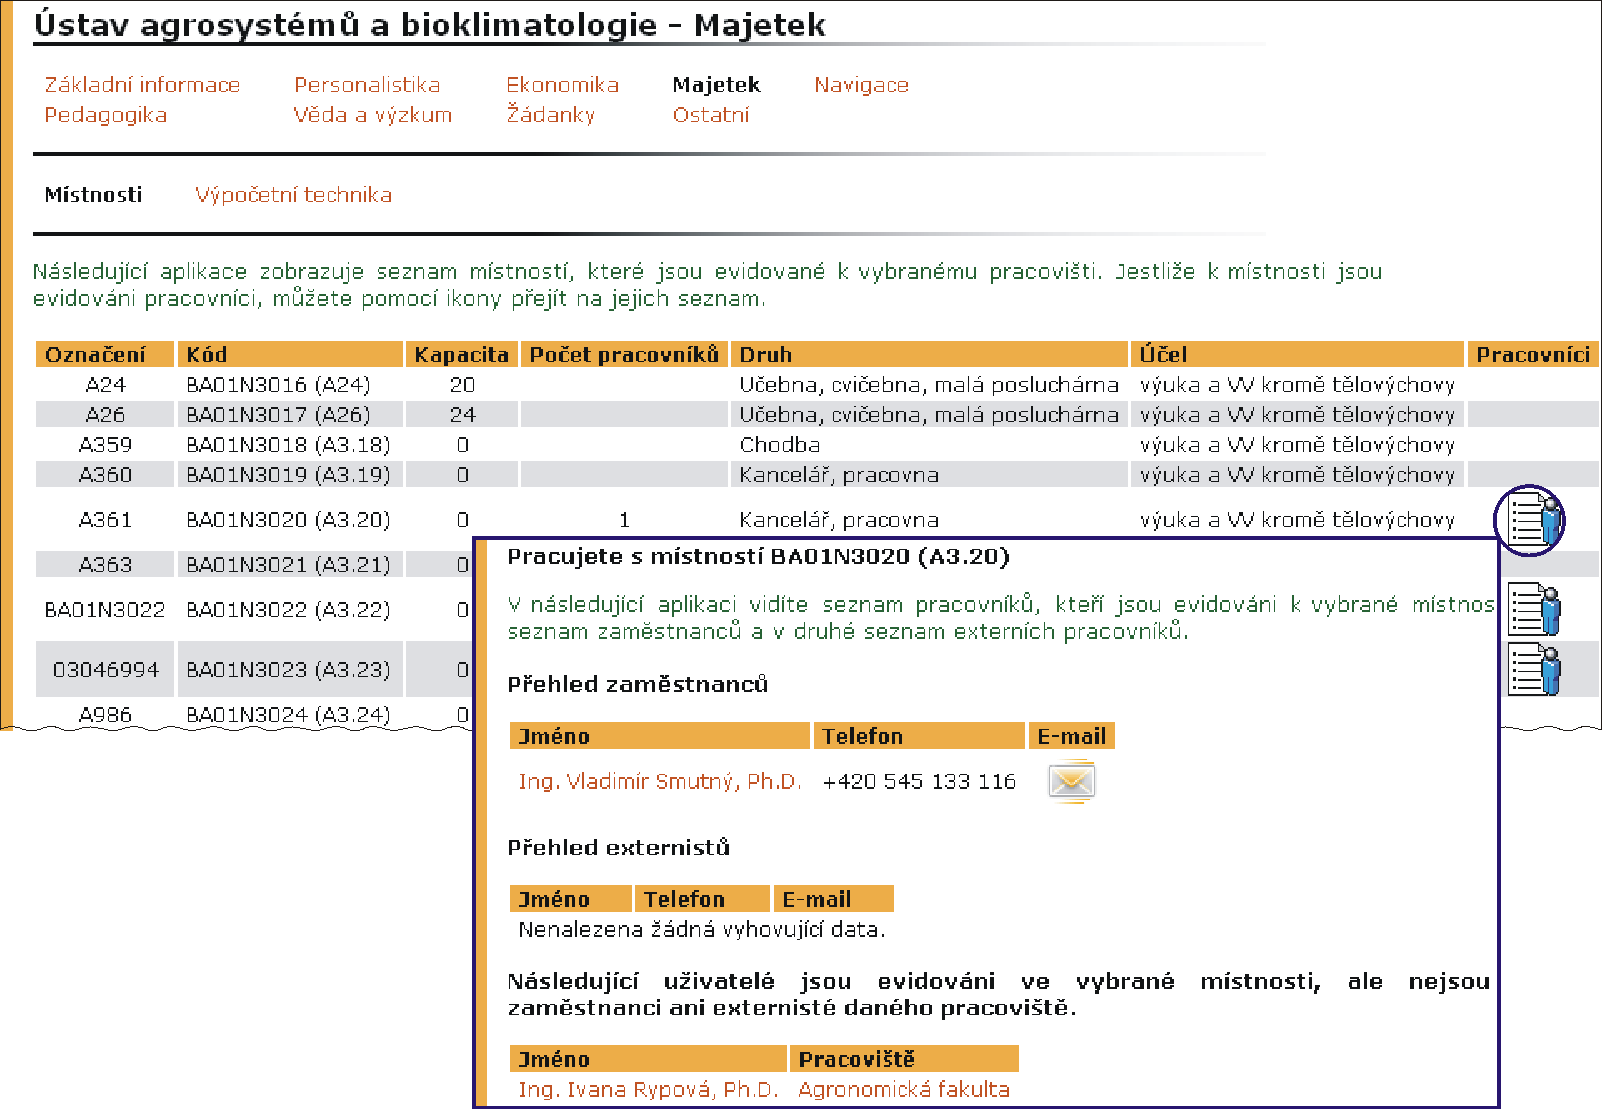Click the A363 room designation cell
This screenshot has width=1602, height=1109.
pos(105,565)
